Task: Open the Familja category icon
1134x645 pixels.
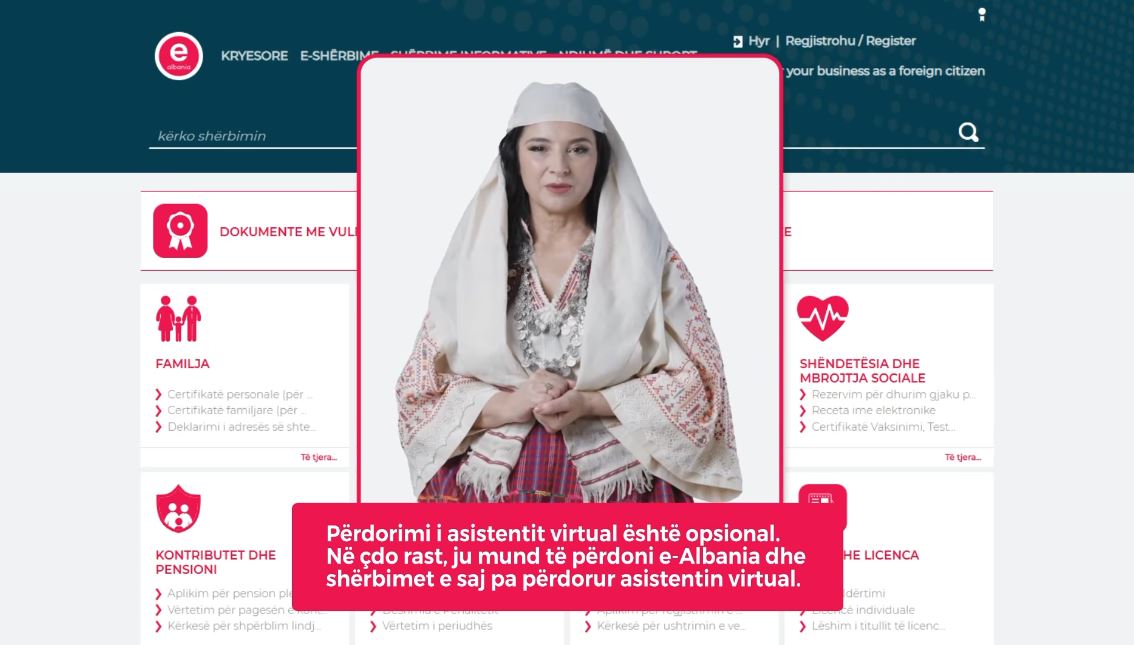Action: click(179, 318)
